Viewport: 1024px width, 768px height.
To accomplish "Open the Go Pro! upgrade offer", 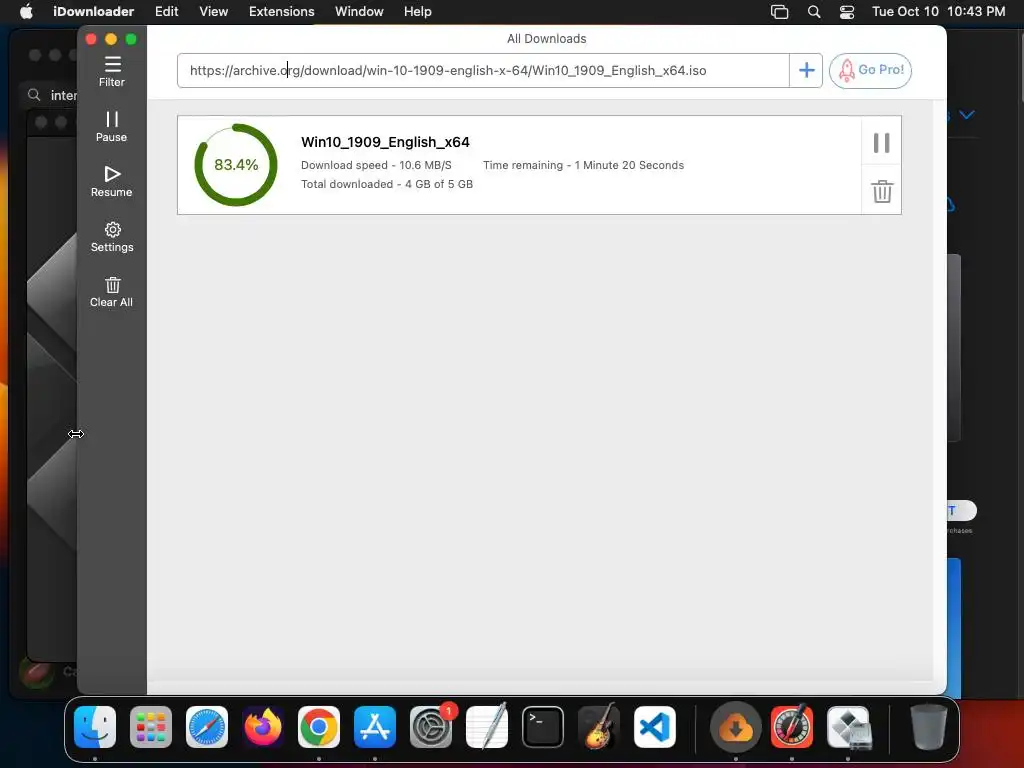I will (870, 71).
